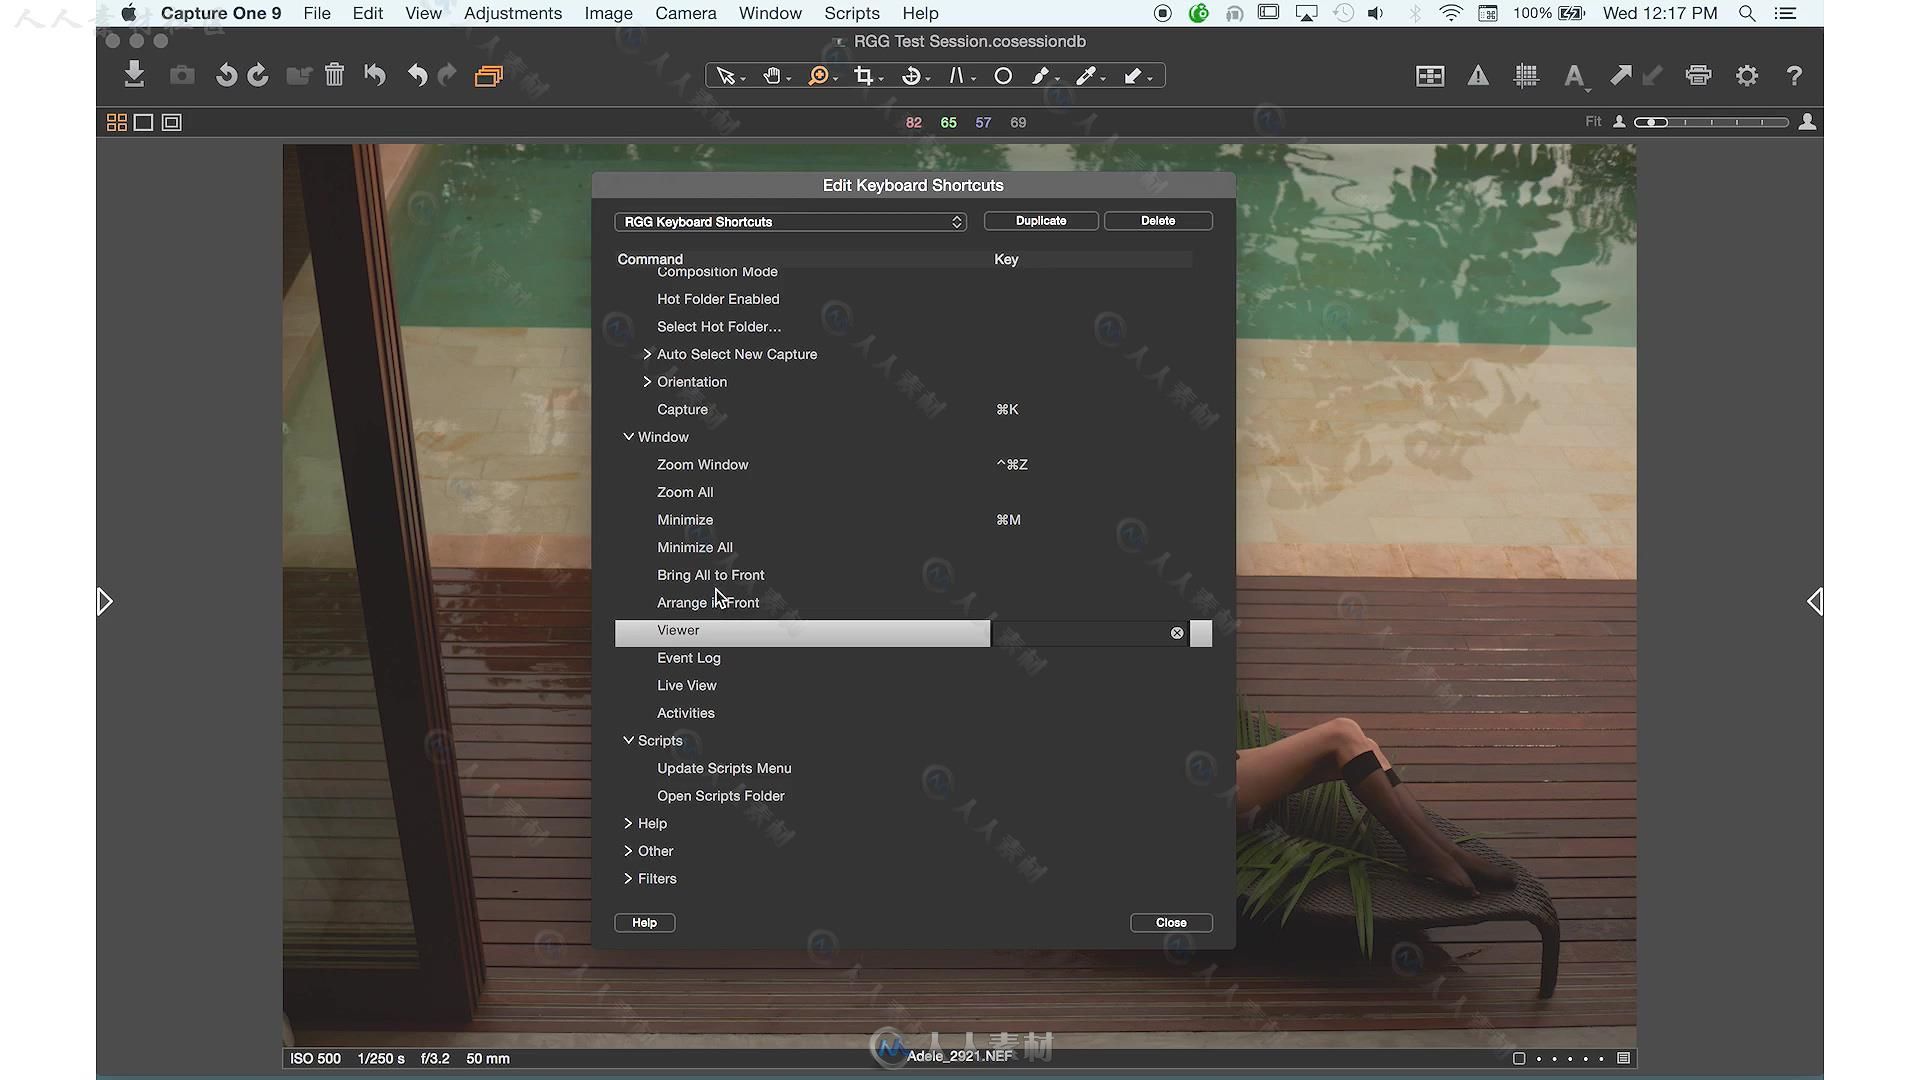This screenshot has width=1920, height=1080.
Task: Click the Close button in dialog
Action: (x=1171, y=922)
